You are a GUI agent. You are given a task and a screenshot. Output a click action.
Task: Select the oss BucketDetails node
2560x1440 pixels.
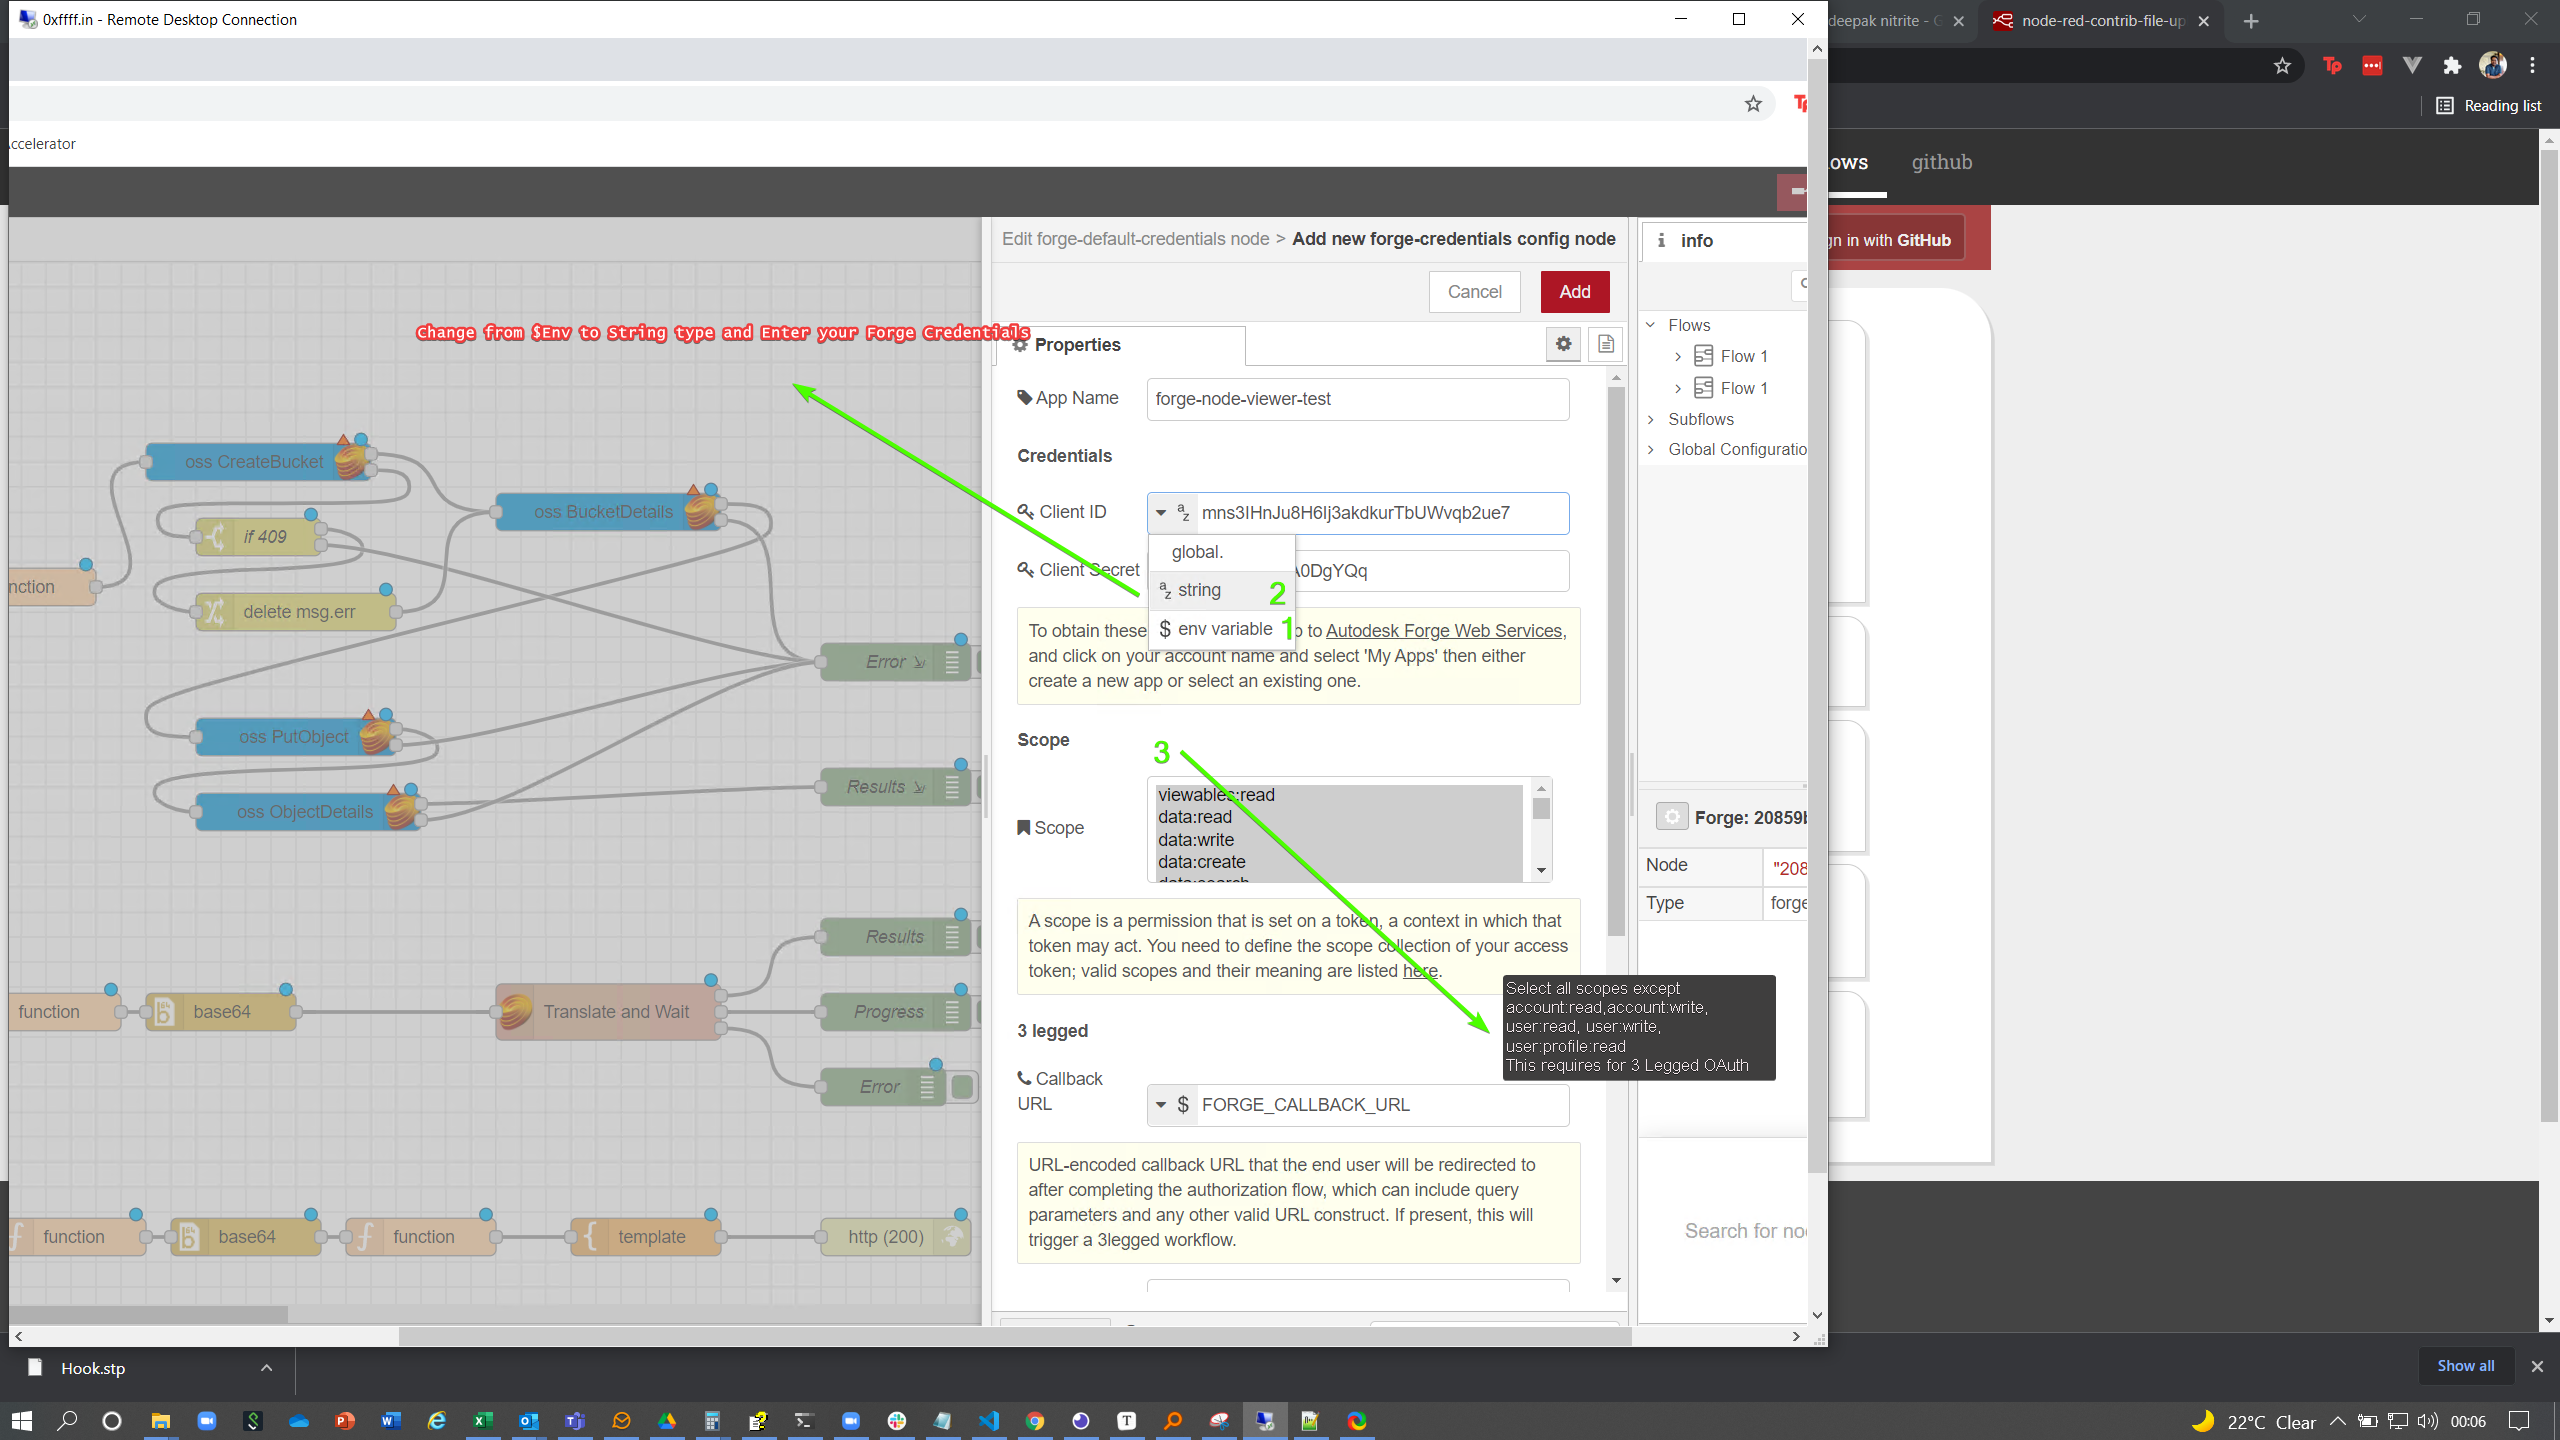tap(609, 512)
